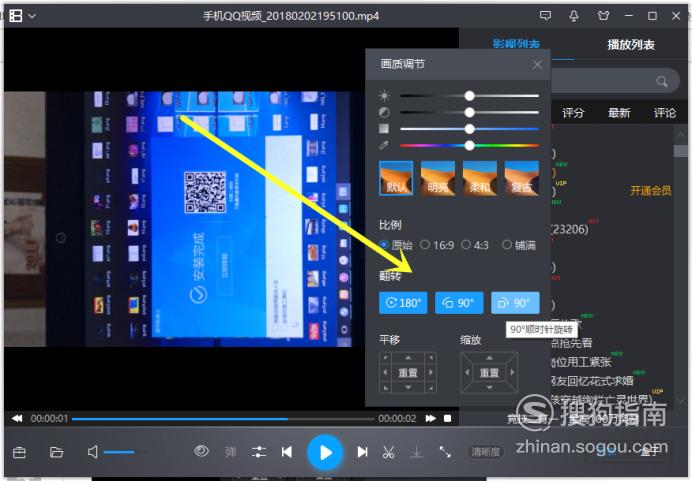Open the scissors clip tool

point(388,452)
